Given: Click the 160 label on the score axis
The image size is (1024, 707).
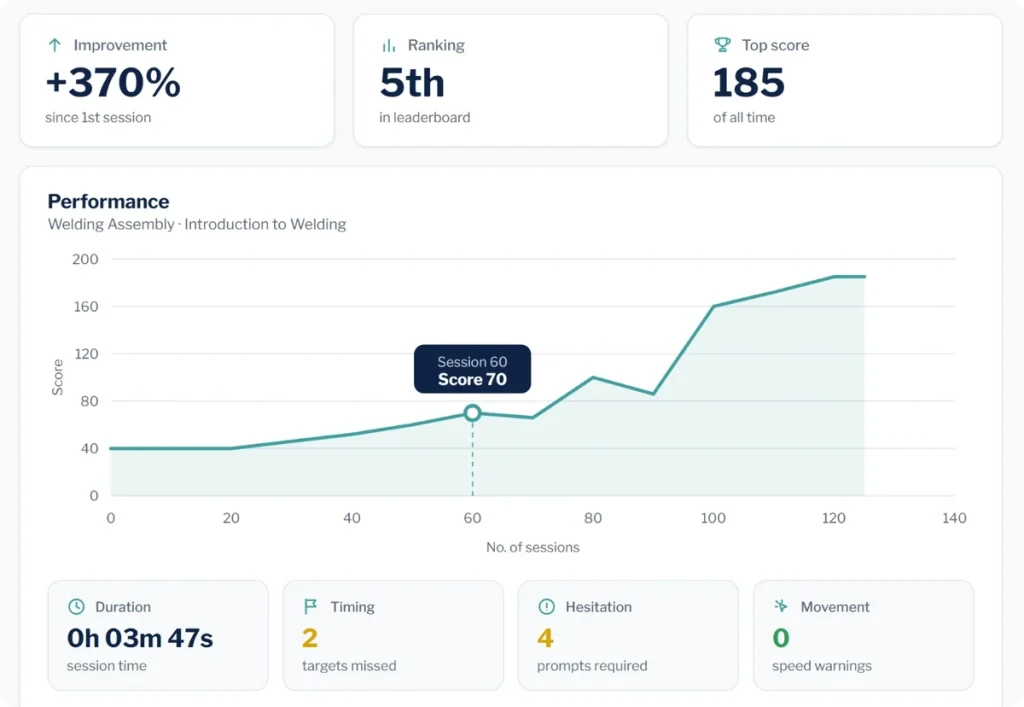Looking at the screenshot, I should point(85,306).
